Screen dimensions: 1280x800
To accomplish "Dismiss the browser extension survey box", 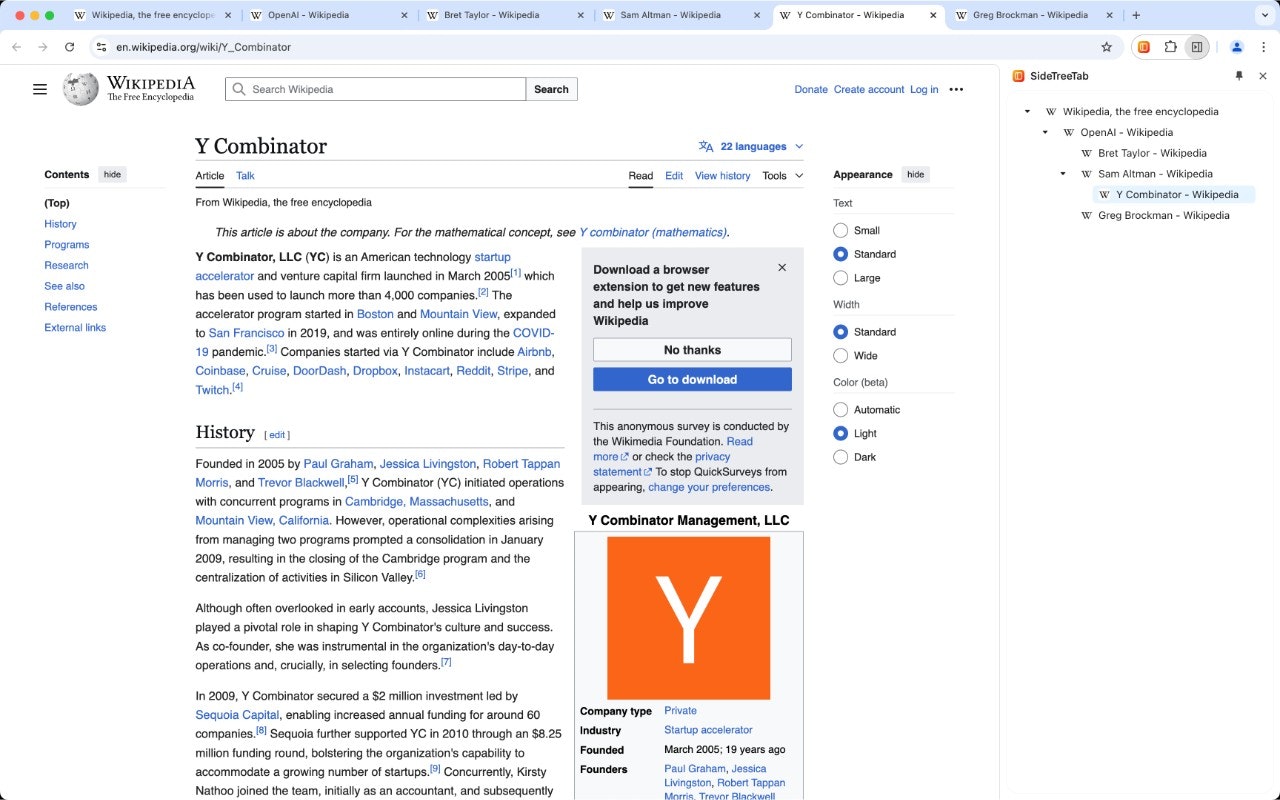I will tap(782, 267).
